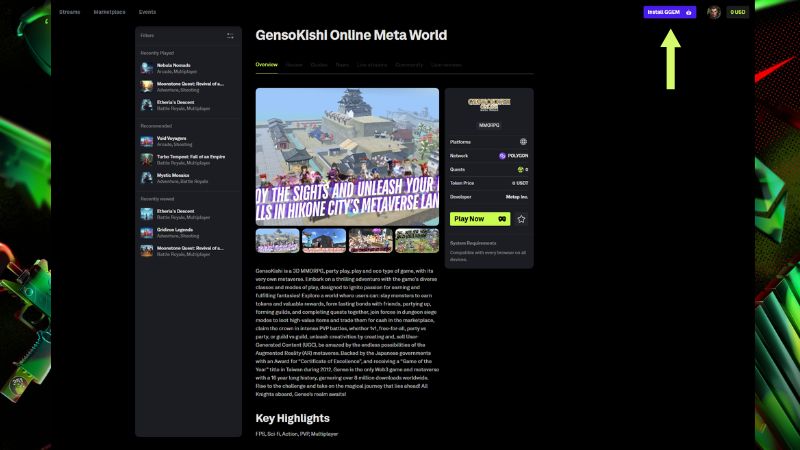
Task: Click the filter settings icon in the sidebar
Action: click(230, 36)
